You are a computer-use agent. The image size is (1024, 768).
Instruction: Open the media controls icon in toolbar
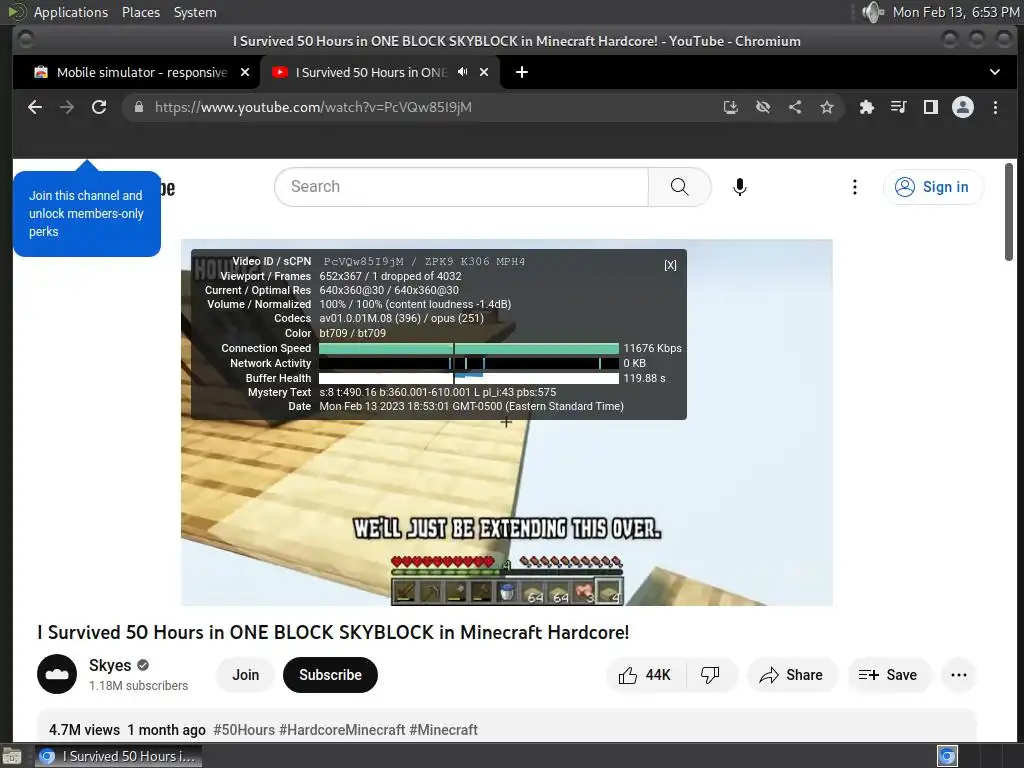tap(899, 107)
